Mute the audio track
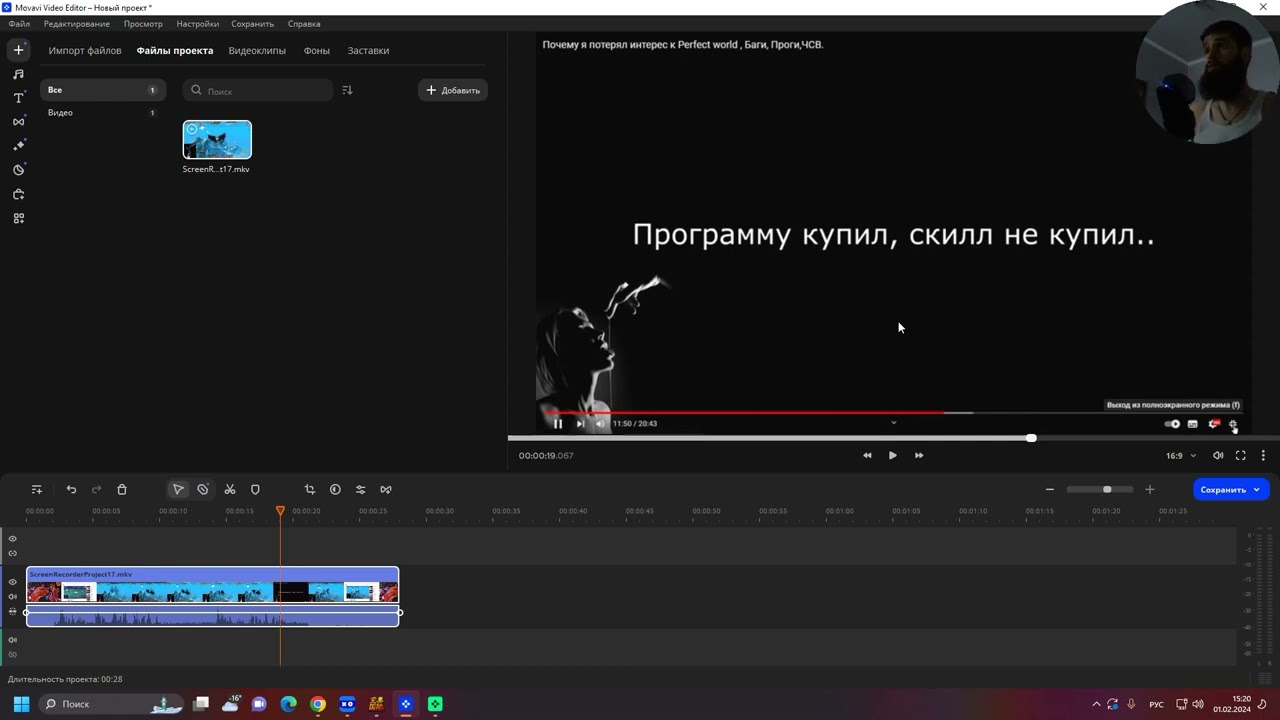The image size is (1280, 720). click(13, 639)
